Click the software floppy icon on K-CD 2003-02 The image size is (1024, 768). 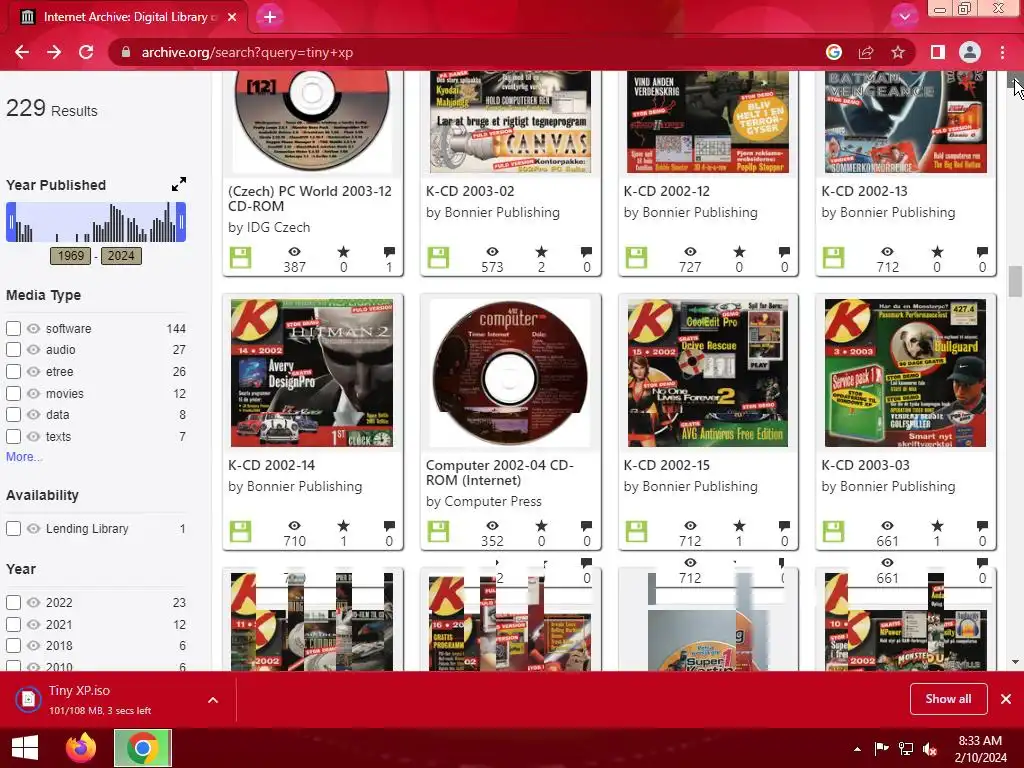click(x=438, y=257)
